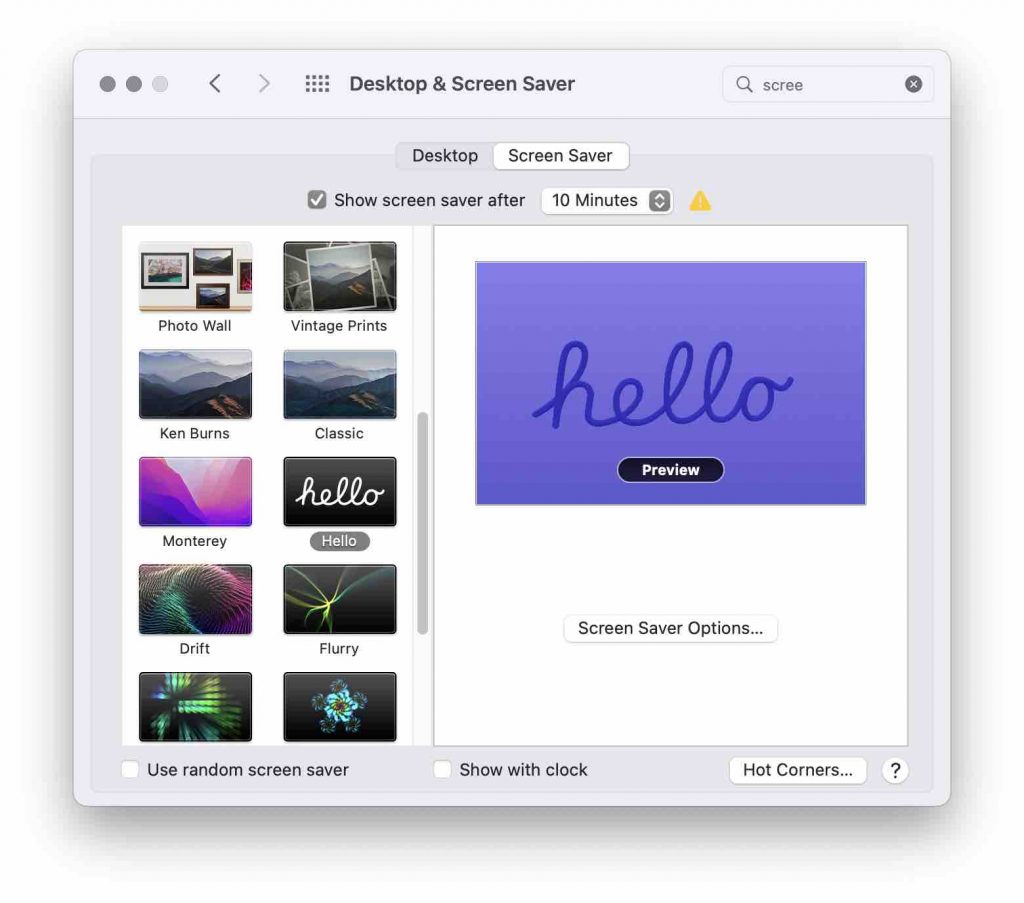This screenshot has height=903, width=1024.
Task: Click the 'Photo Wall' label text
Action: coord(195,326)
